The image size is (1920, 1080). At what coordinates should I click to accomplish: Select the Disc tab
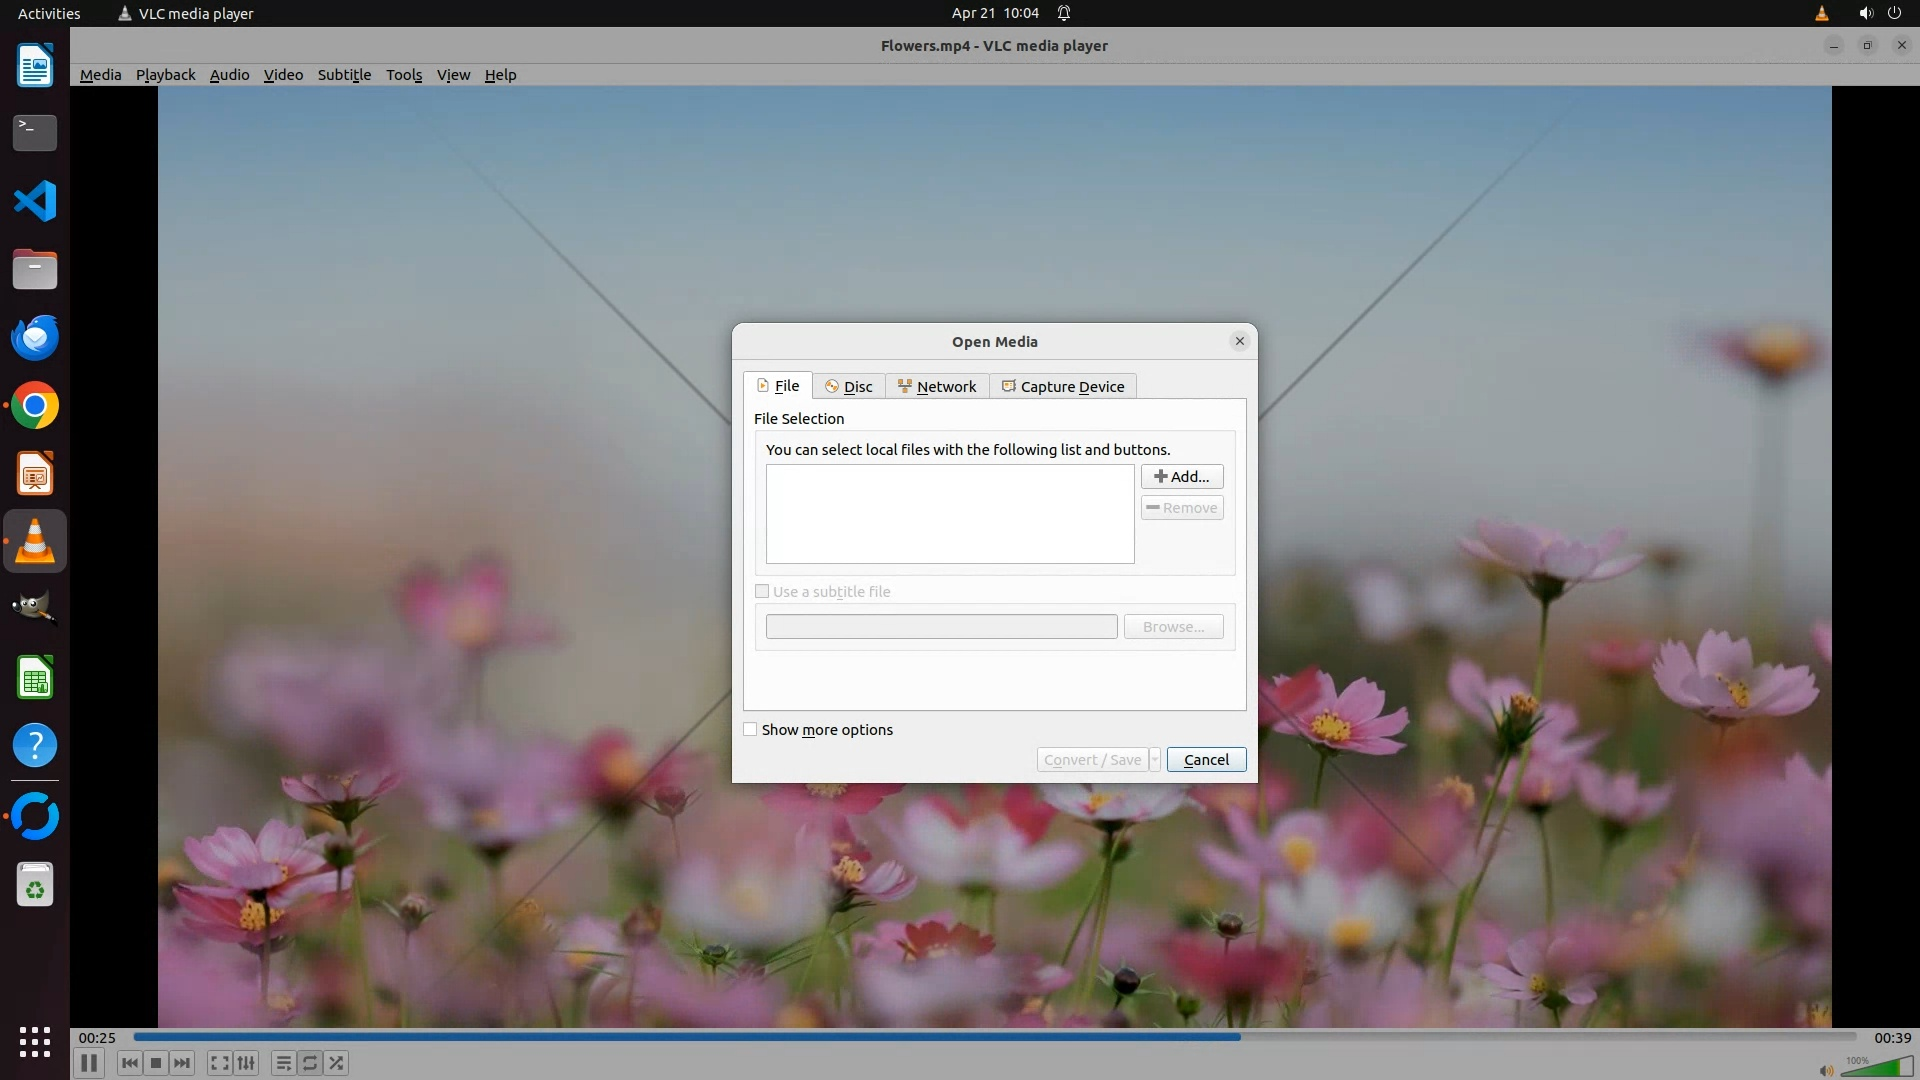[x=849, y=387]
